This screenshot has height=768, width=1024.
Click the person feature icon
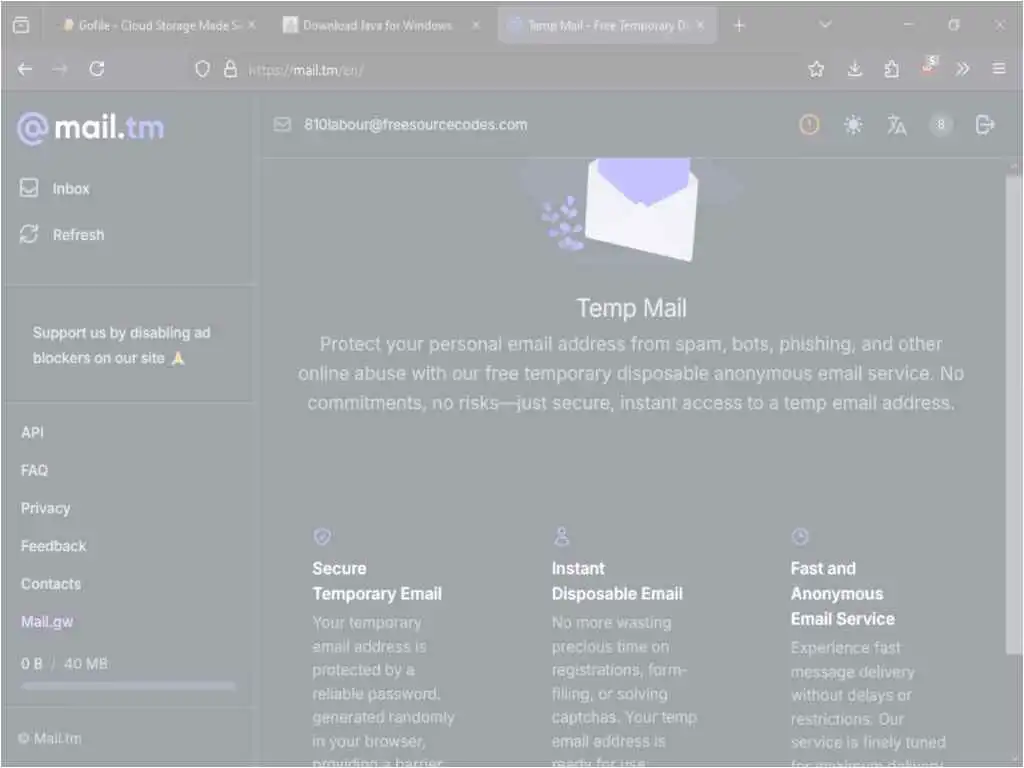pos(562,537)
